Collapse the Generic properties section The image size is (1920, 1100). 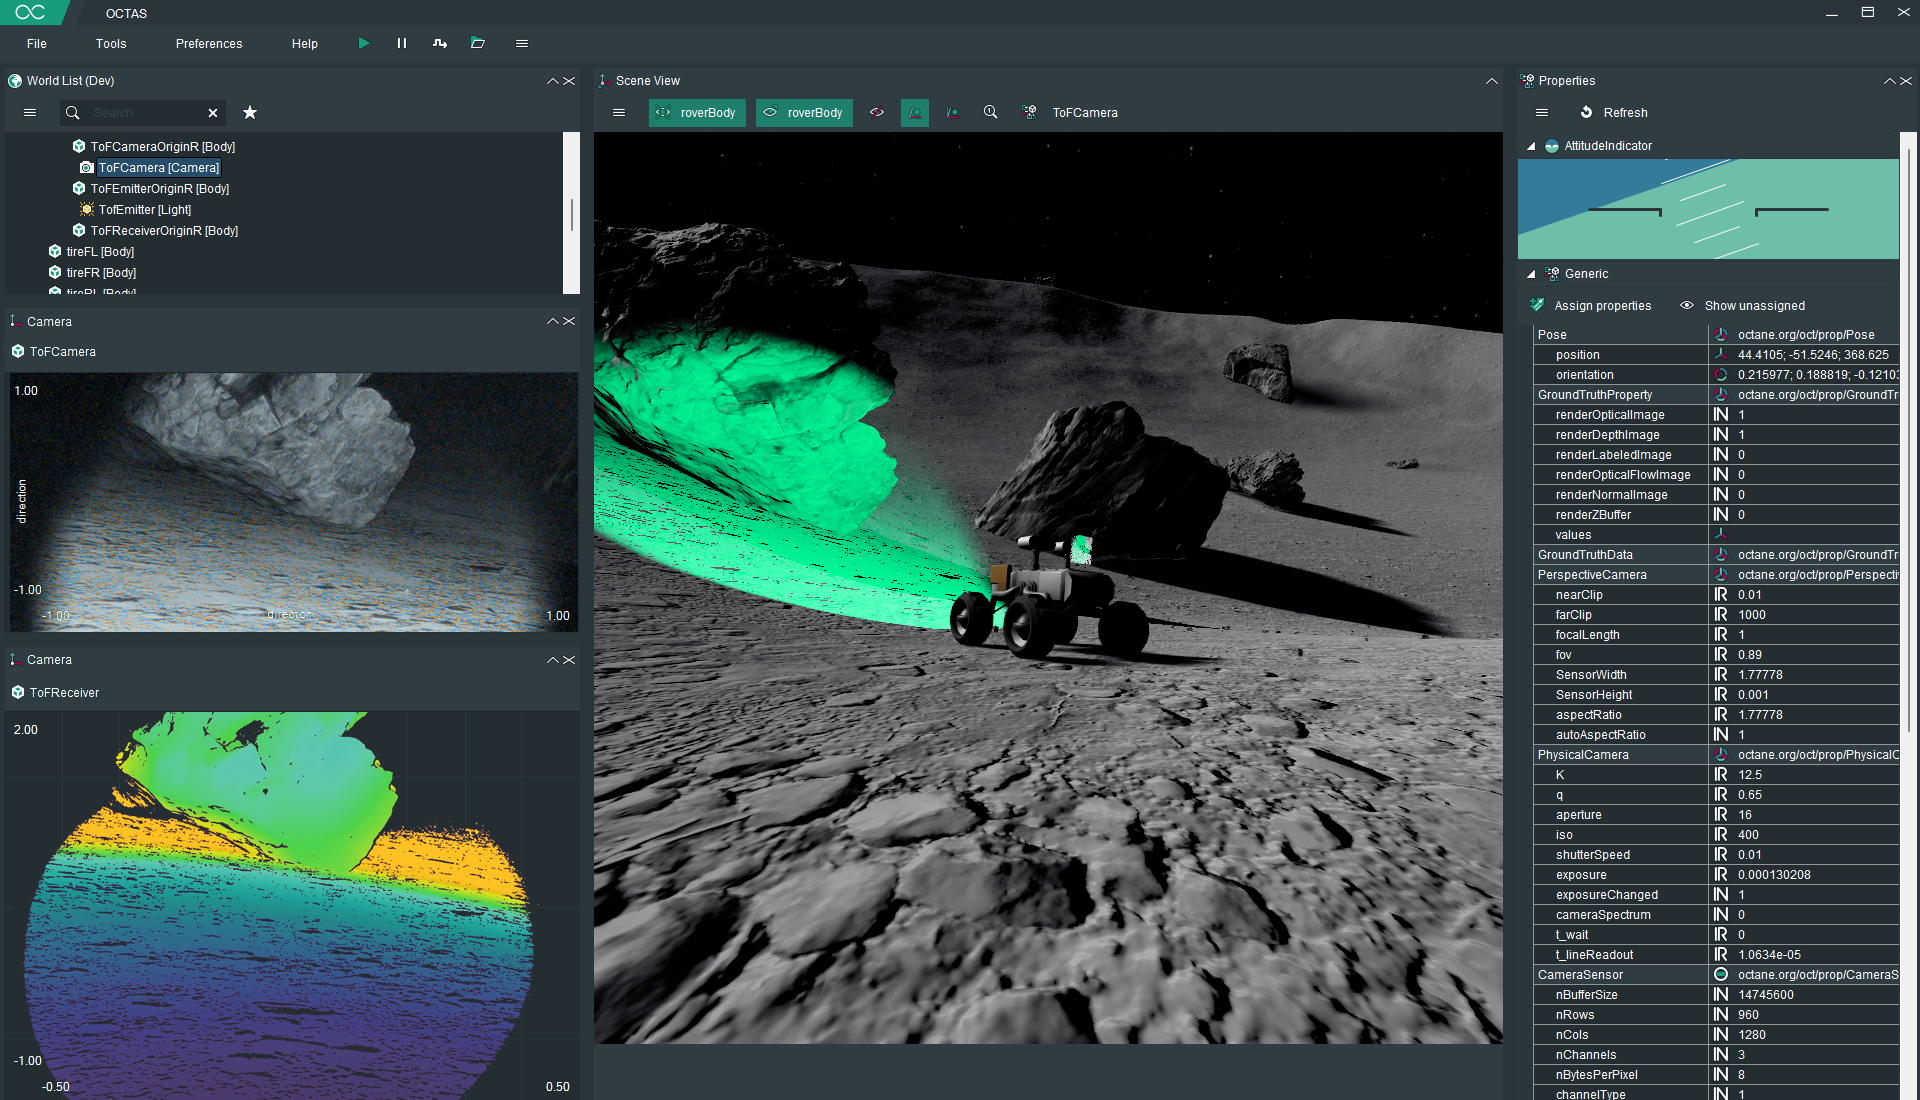click(x=1531, y=274)
